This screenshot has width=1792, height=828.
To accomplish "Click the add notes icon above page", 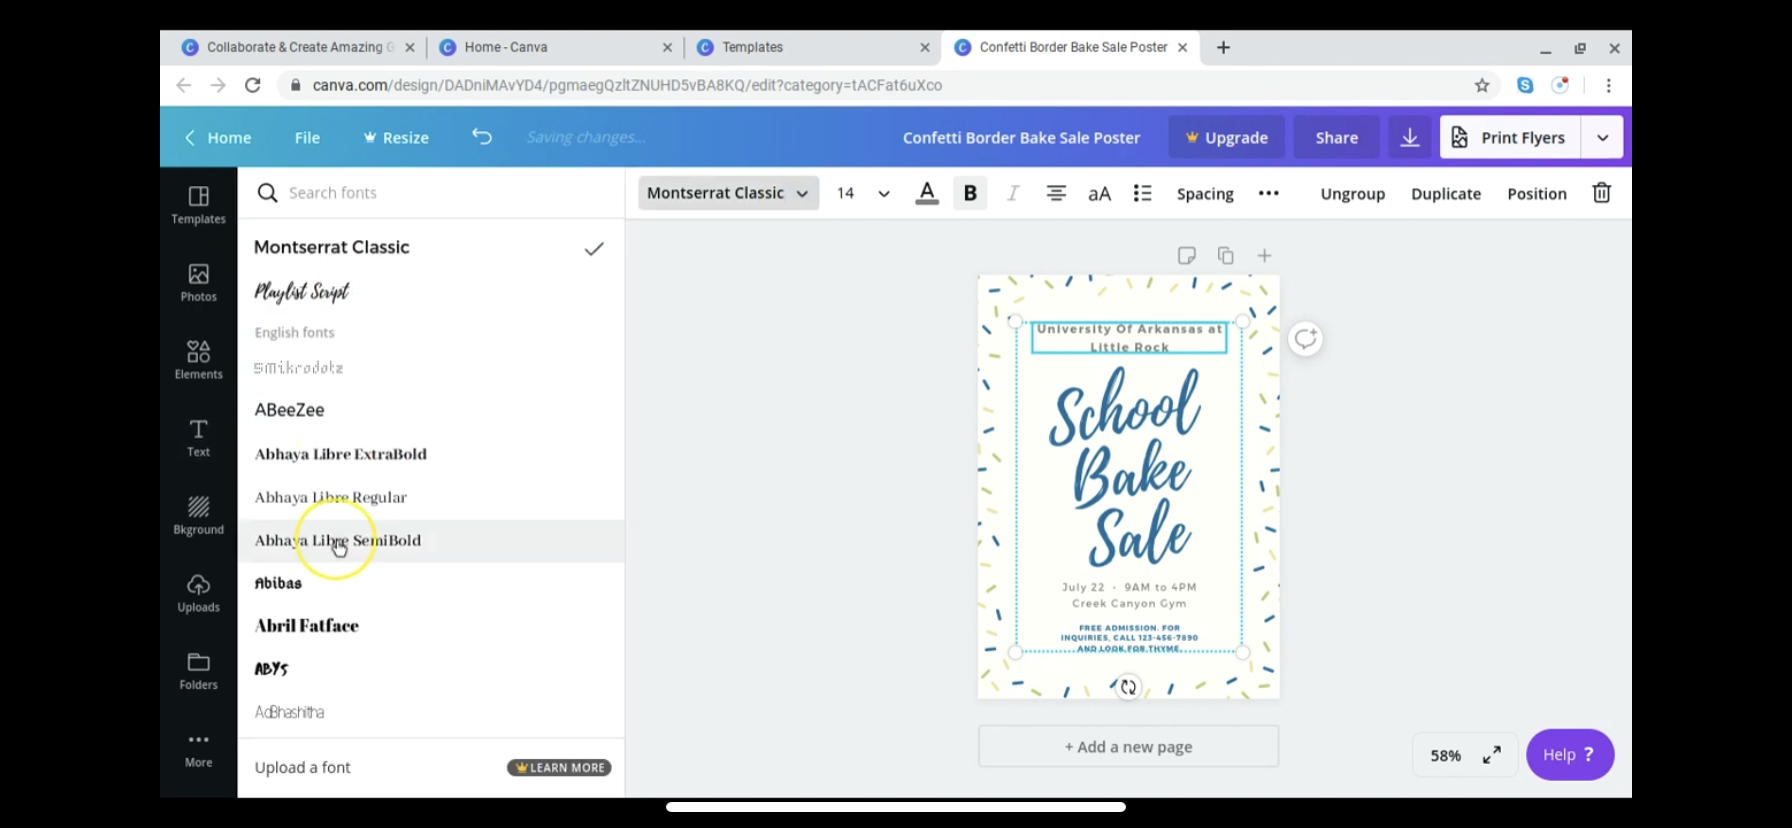I will (1186, 256).
